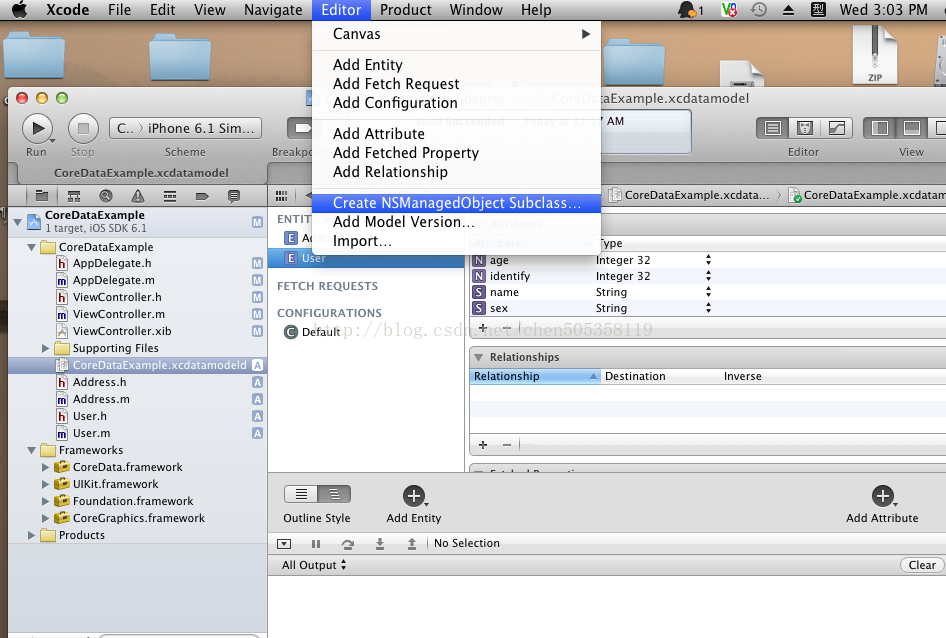
Task: Open the Product menu
Action: [x=405, y=10]
